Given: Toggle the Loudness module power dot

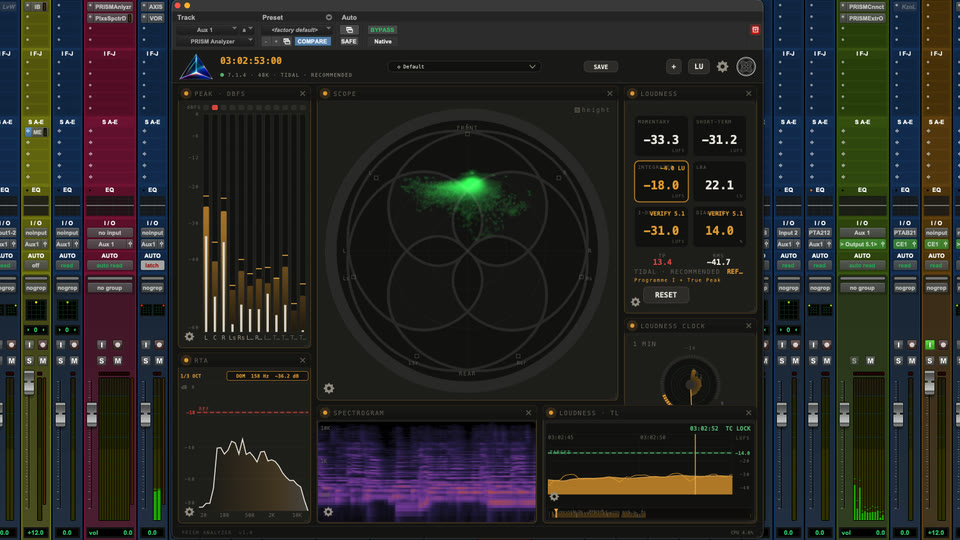Looking at the screenshot, I should (x=632, y=94).
